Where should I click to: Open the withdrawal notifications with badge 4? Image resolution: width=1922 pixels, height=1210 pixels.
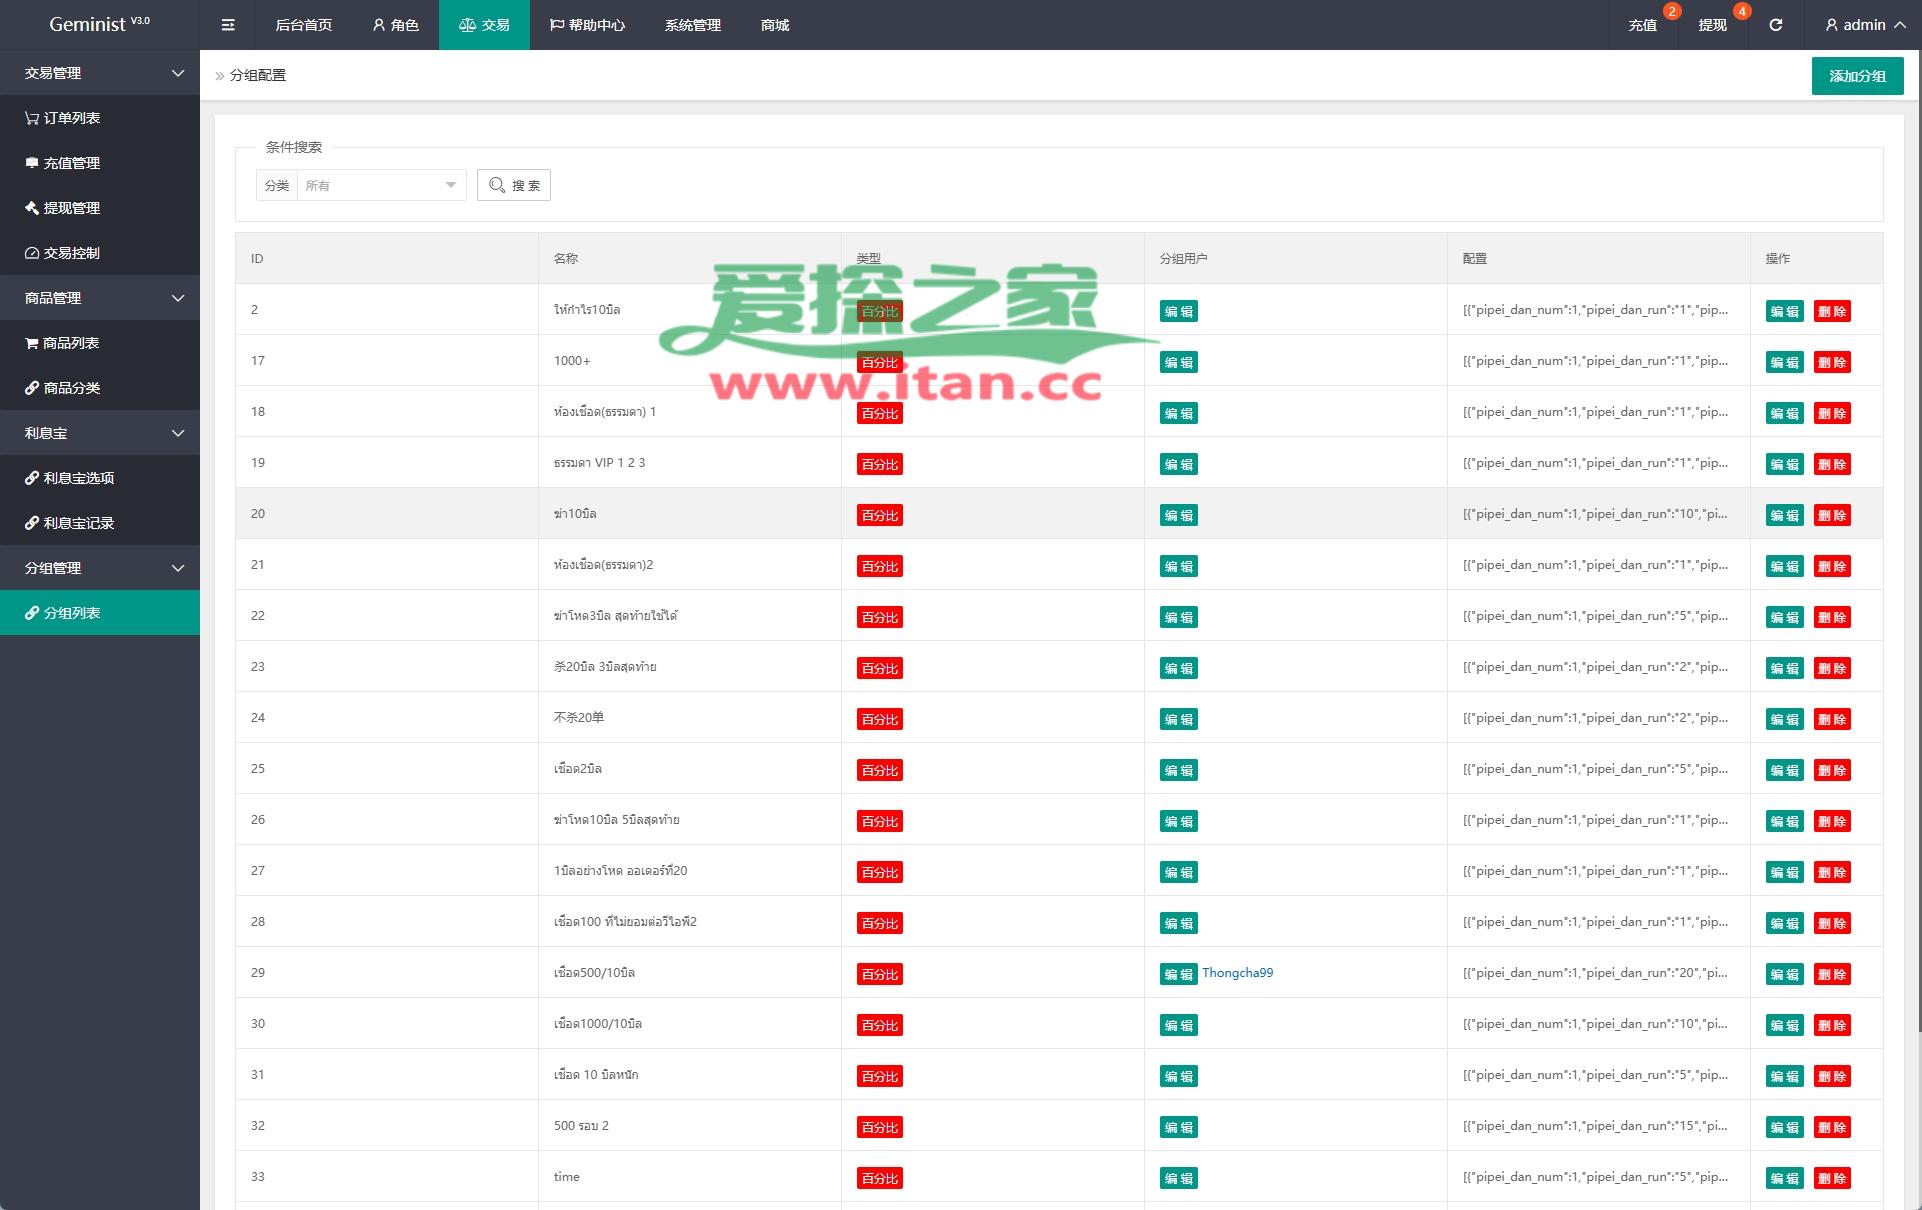(1712, 25)
